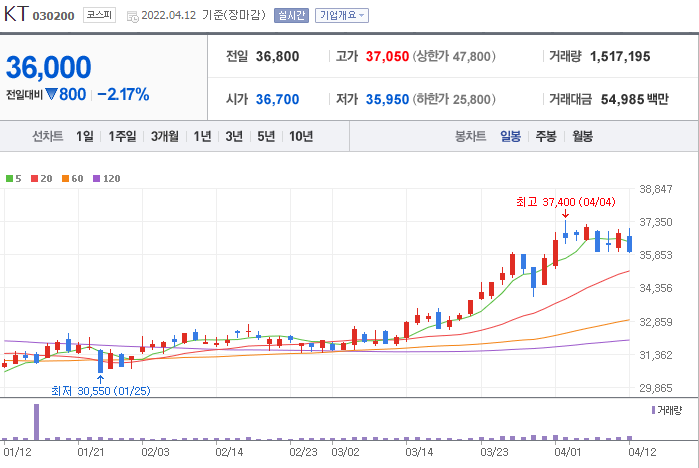
Task: Click the 03/14 date axis label
Action: [419, 452]
